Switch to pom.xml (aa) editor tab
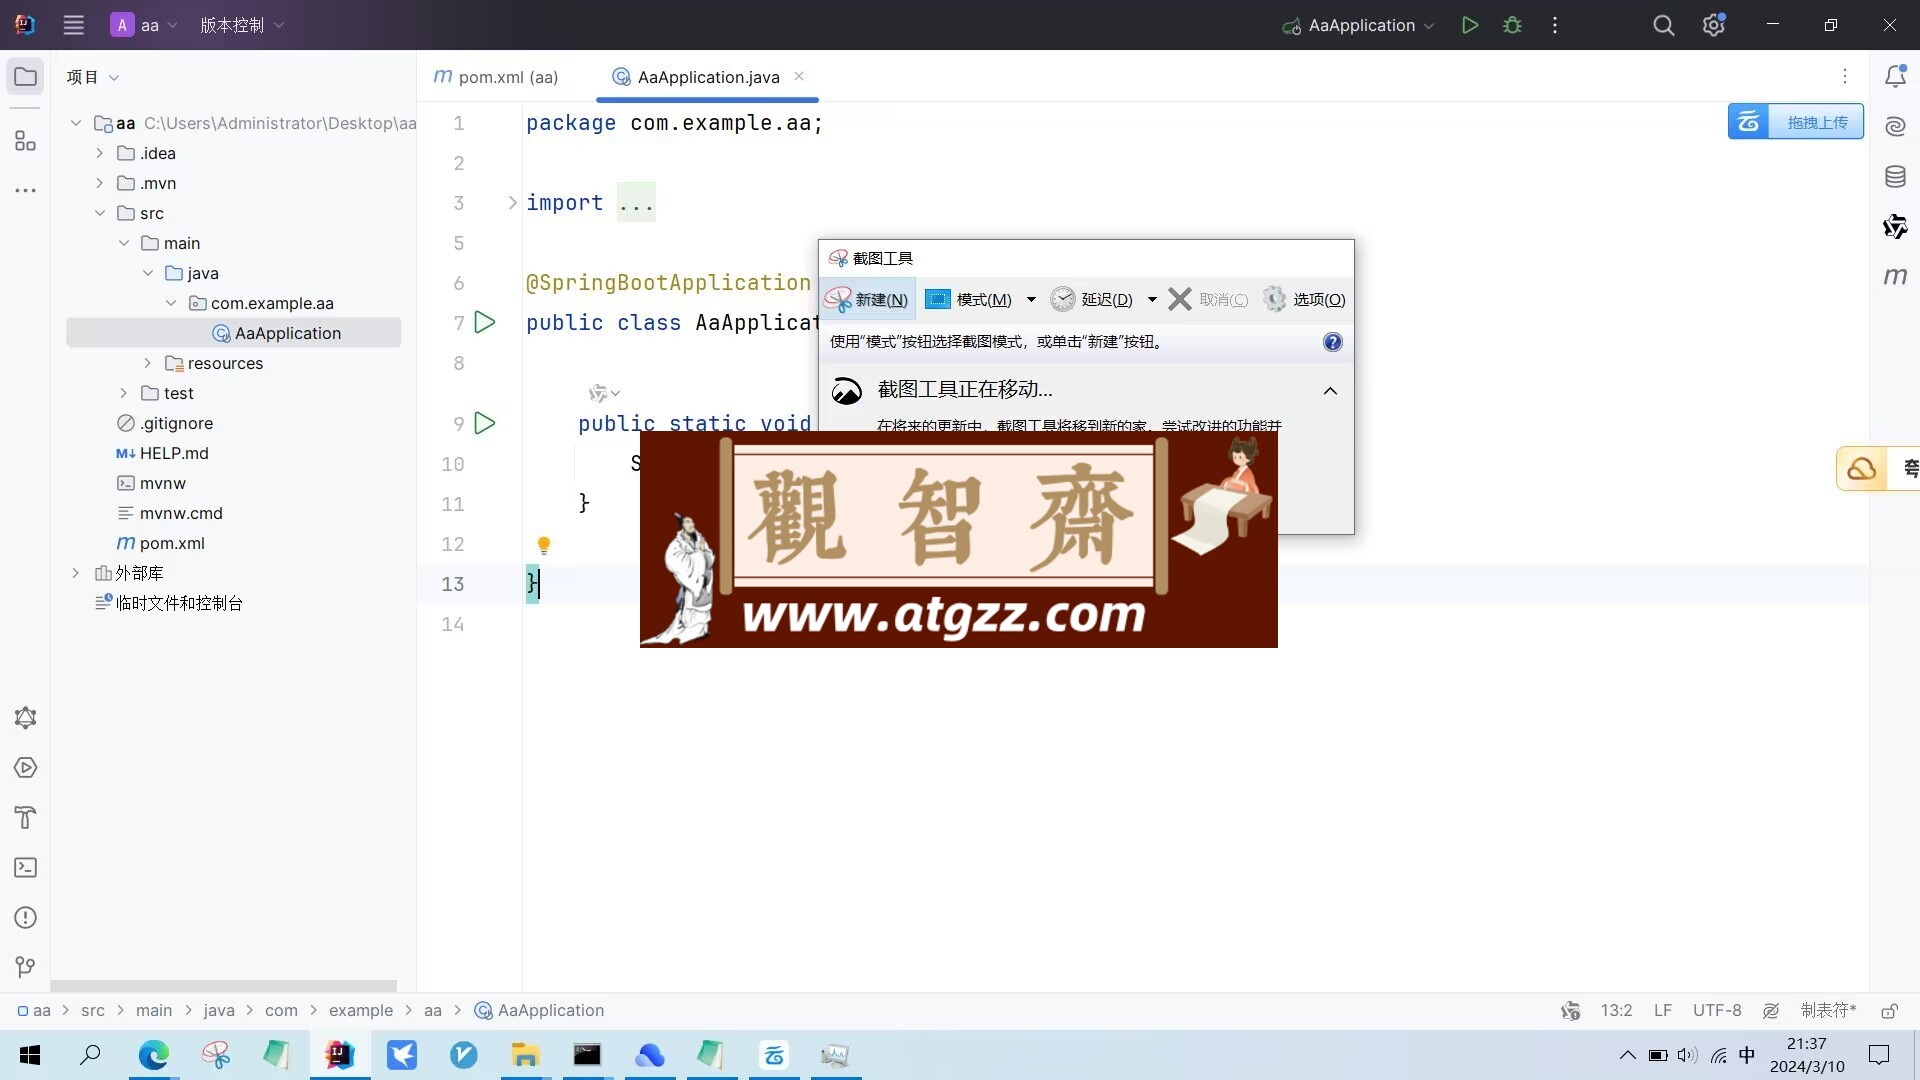 (x=496, y=77)
